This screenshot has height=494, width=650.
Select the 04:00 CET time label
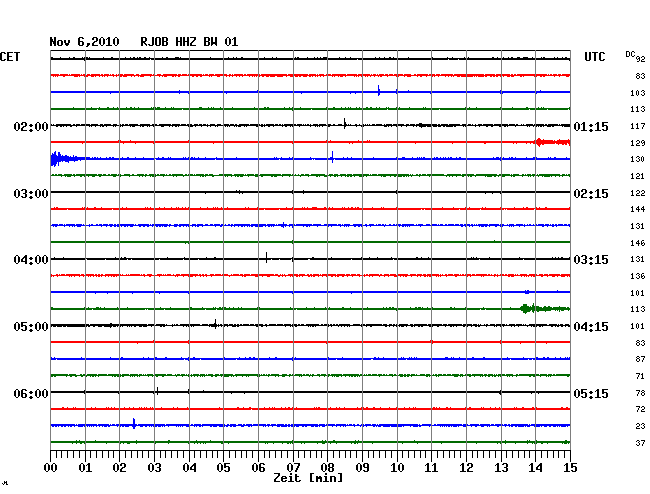tap(31, 260)
